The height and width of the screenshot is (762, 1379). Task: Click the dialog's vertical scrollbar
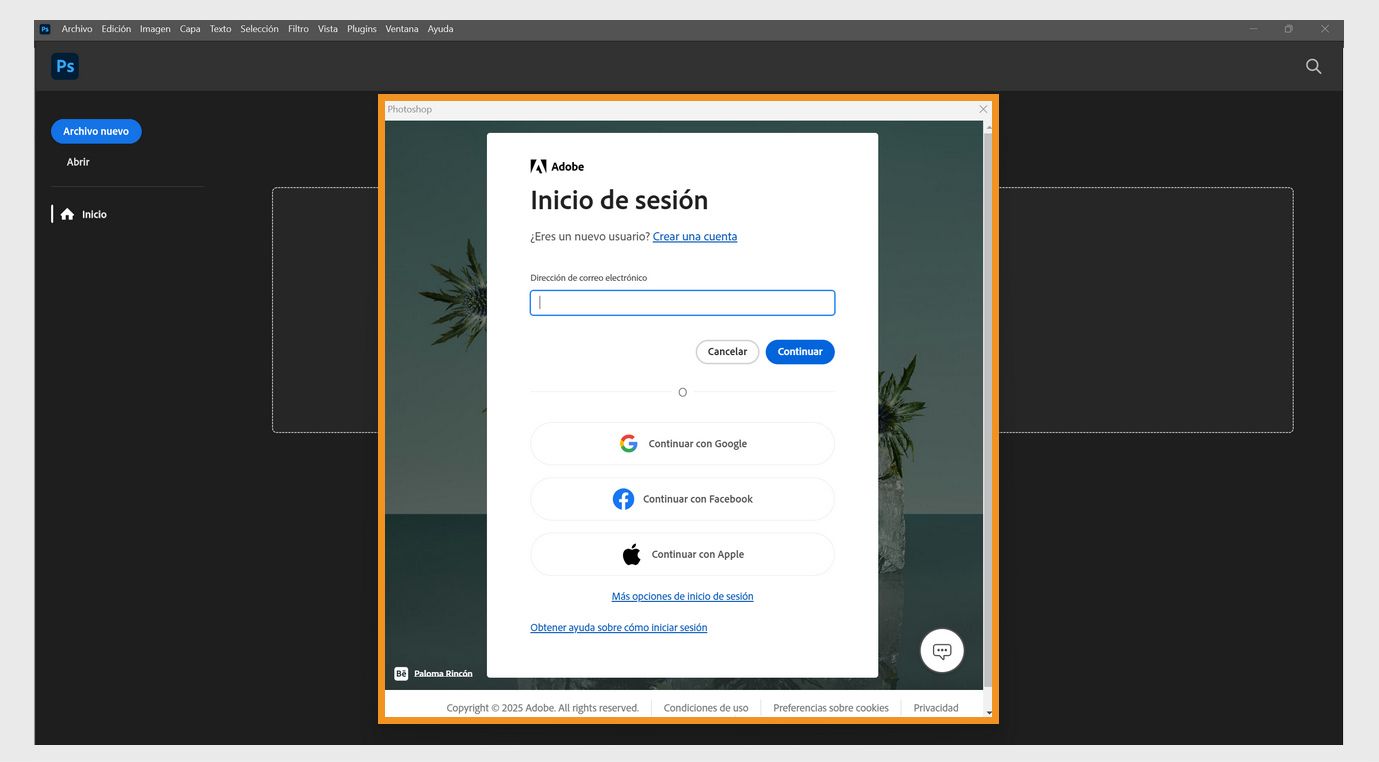pos(989,410)
